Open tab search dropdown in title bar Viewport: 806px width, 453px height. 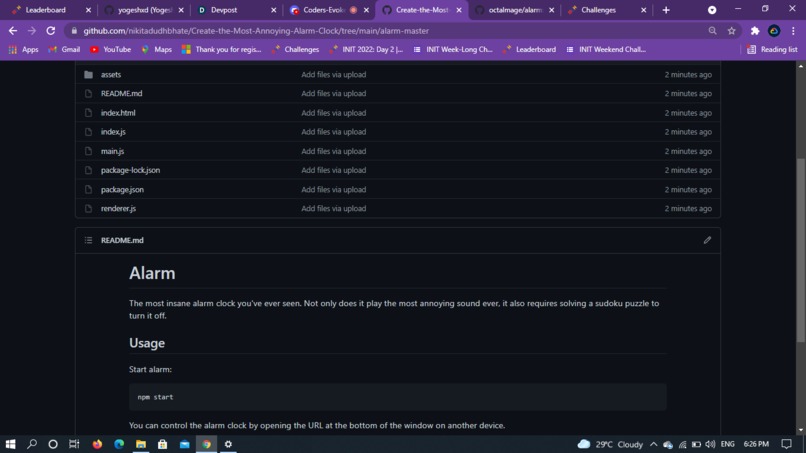click(x=712, y=10)
